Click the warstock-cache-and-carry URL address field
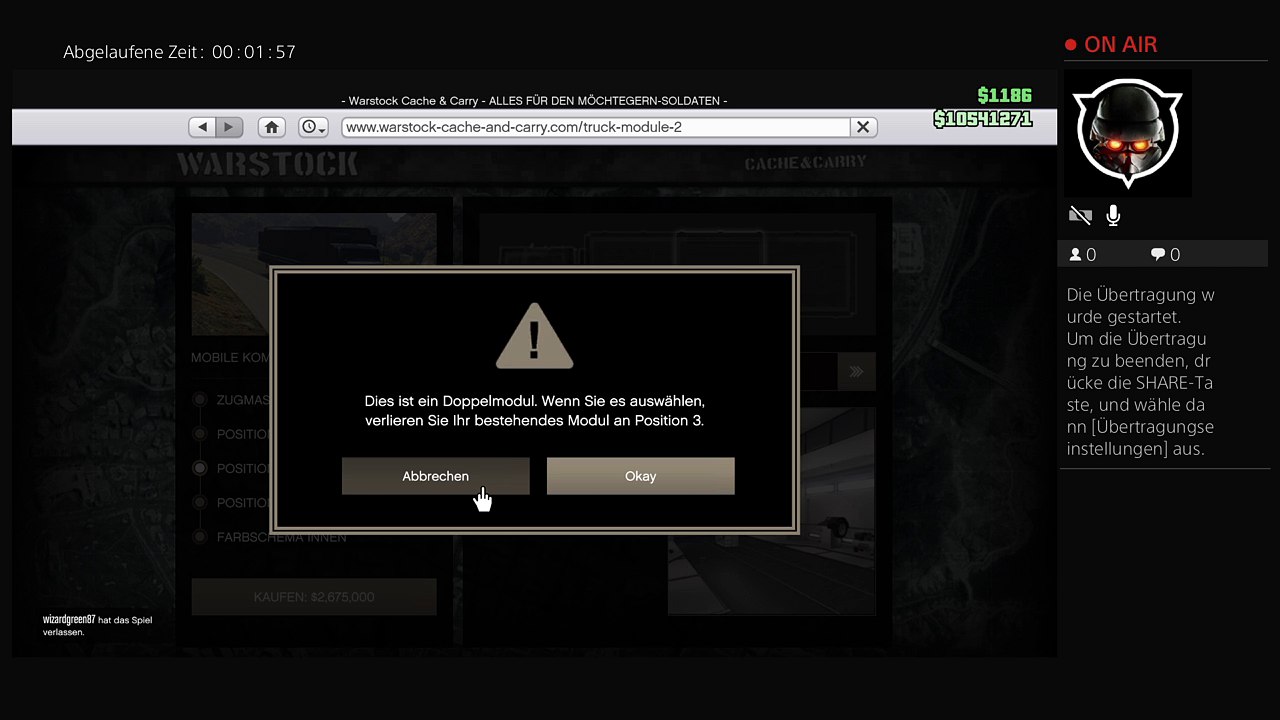 click(595, 127)
